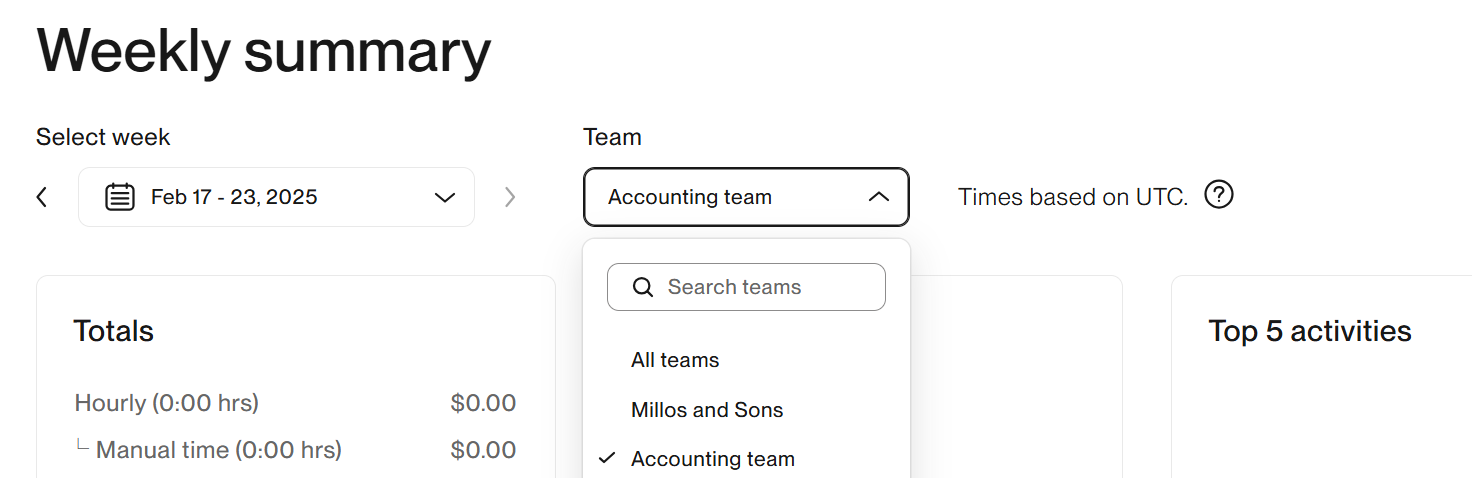Collapse the Team dropdown chevron
Image resolution: width=1472 pixels, height=478 pixels.
click(878, 197)
